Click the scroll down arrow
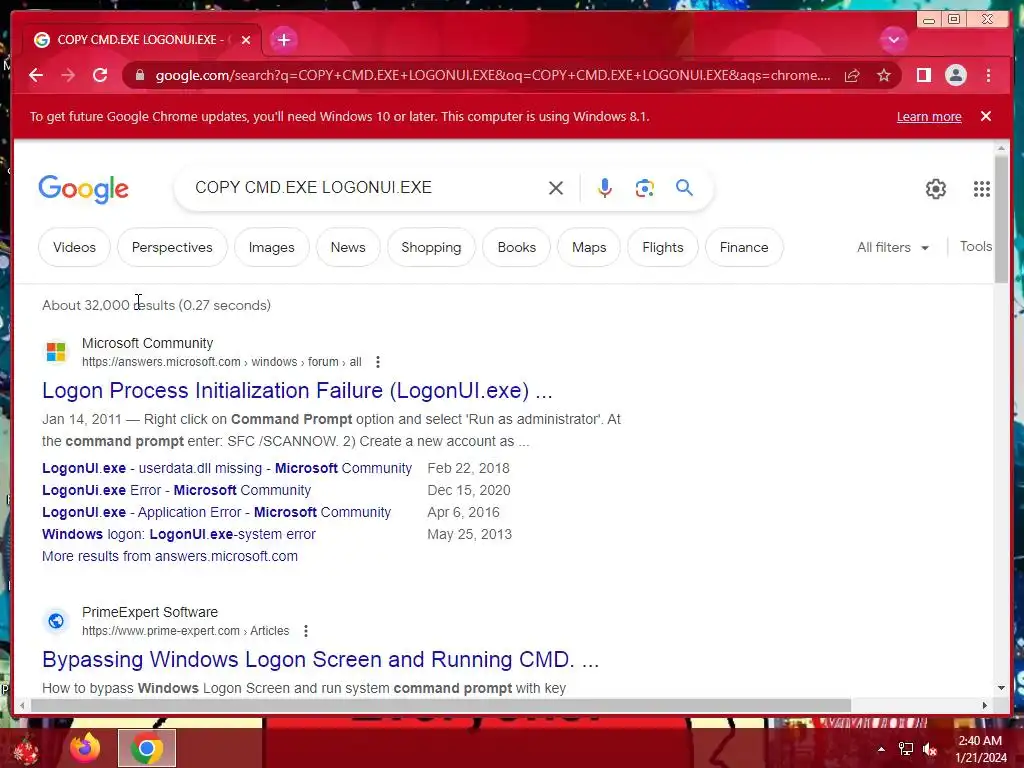1024x768 pixels. click(x=1001, y=688)
